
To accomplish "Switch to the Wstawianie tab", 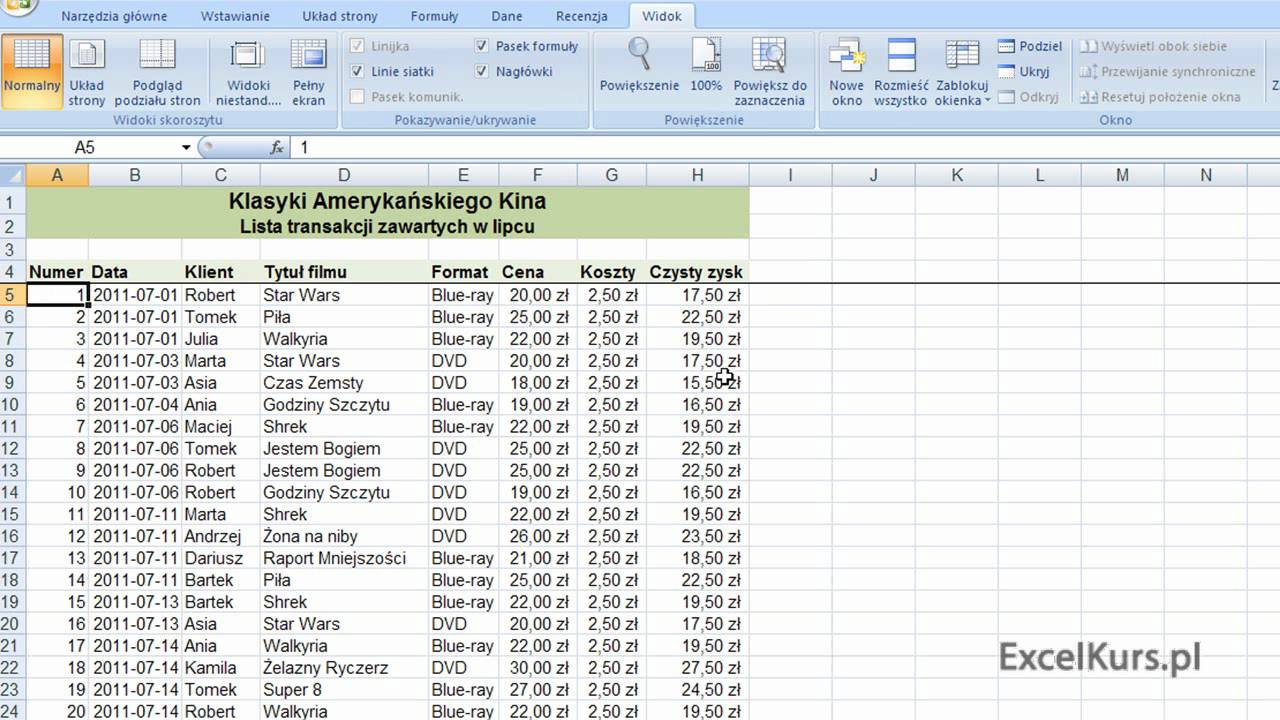I will [235, 16].
